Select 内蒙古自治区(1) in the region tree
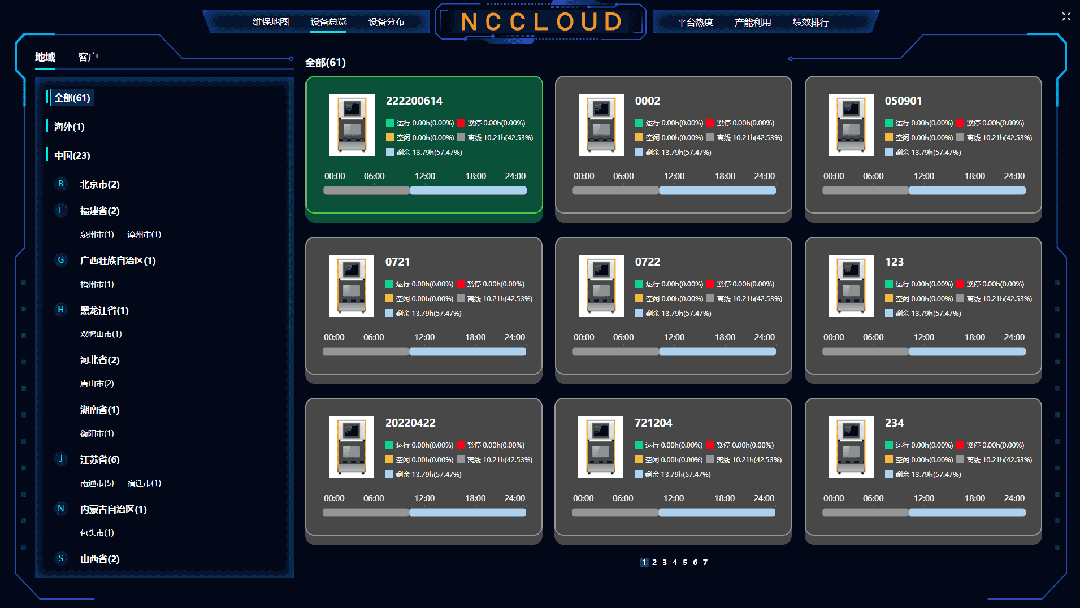 pos(113,509)
